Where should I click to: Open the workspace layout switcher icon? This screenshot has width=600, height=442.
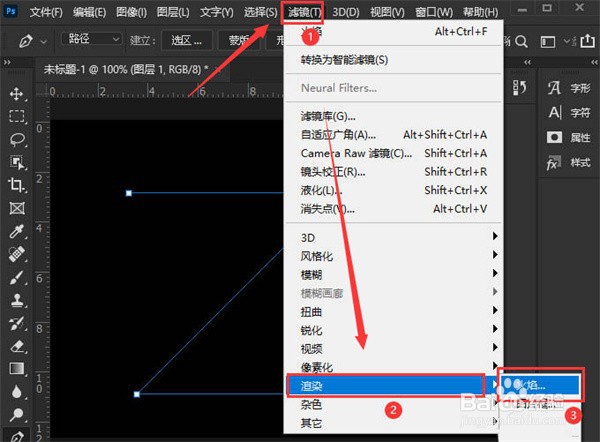(548, 41)
